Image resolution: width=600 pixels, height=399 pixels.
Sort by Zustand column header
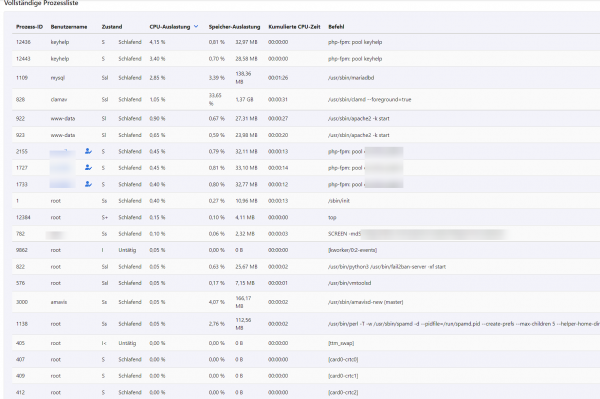click(112, 27)
